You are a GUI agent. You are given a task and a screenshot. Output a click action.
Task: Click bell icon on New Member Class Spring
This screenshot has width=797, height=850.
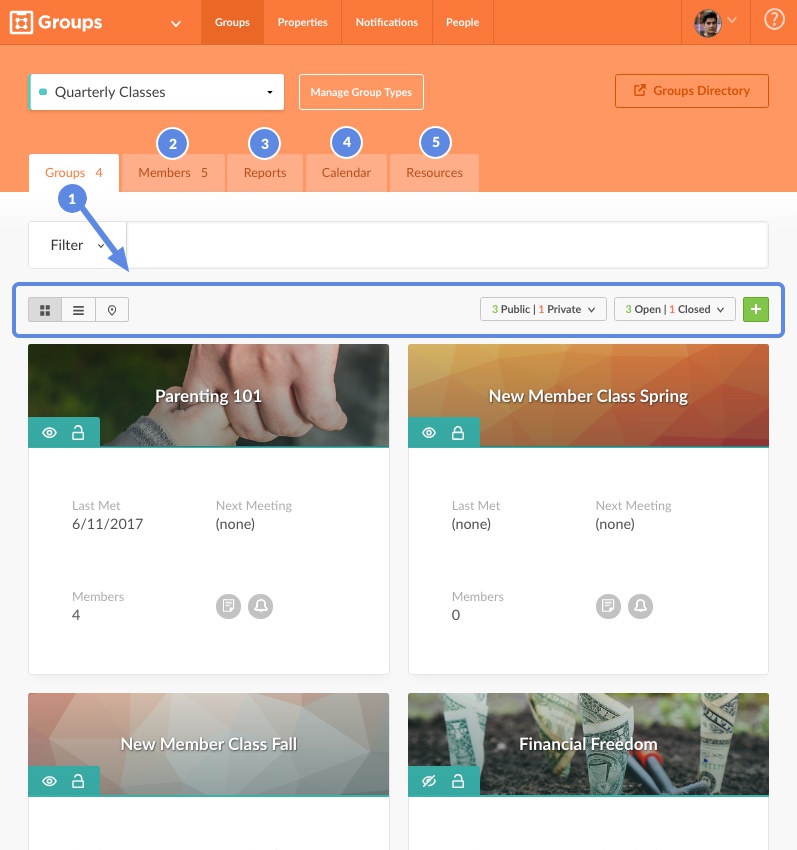pos(641,606)
